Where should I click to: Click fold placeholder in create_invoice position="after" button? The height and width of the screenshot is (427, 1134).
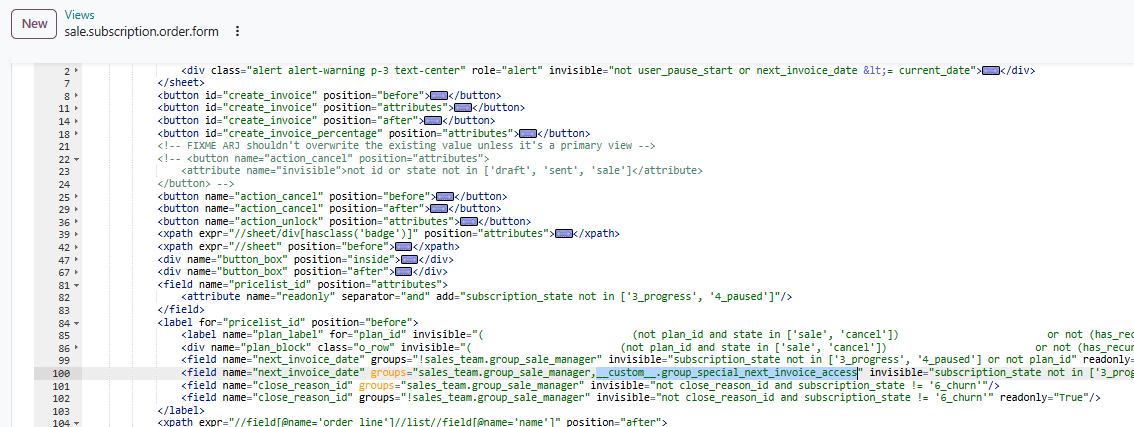[x=433, y=121]
